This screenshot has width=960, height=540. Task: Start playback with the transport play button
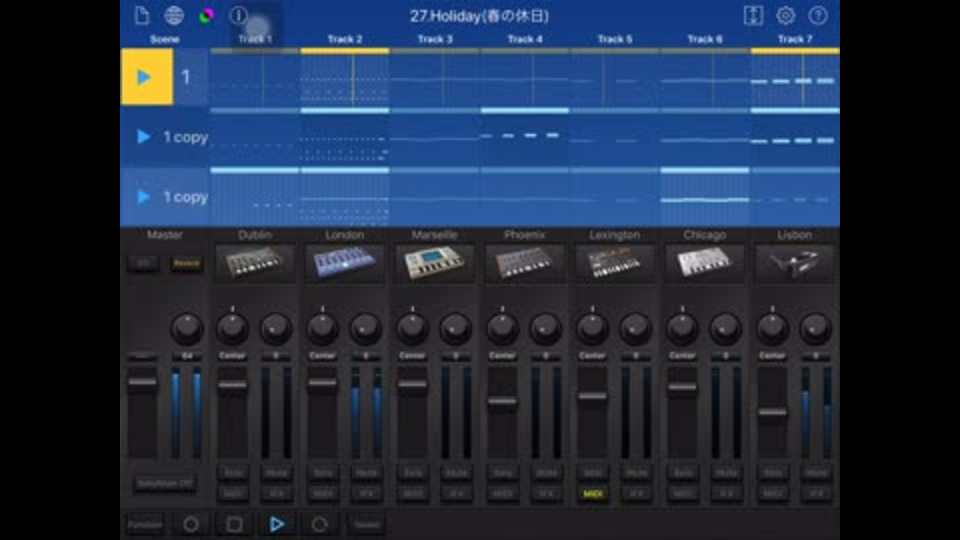(277, 524)
